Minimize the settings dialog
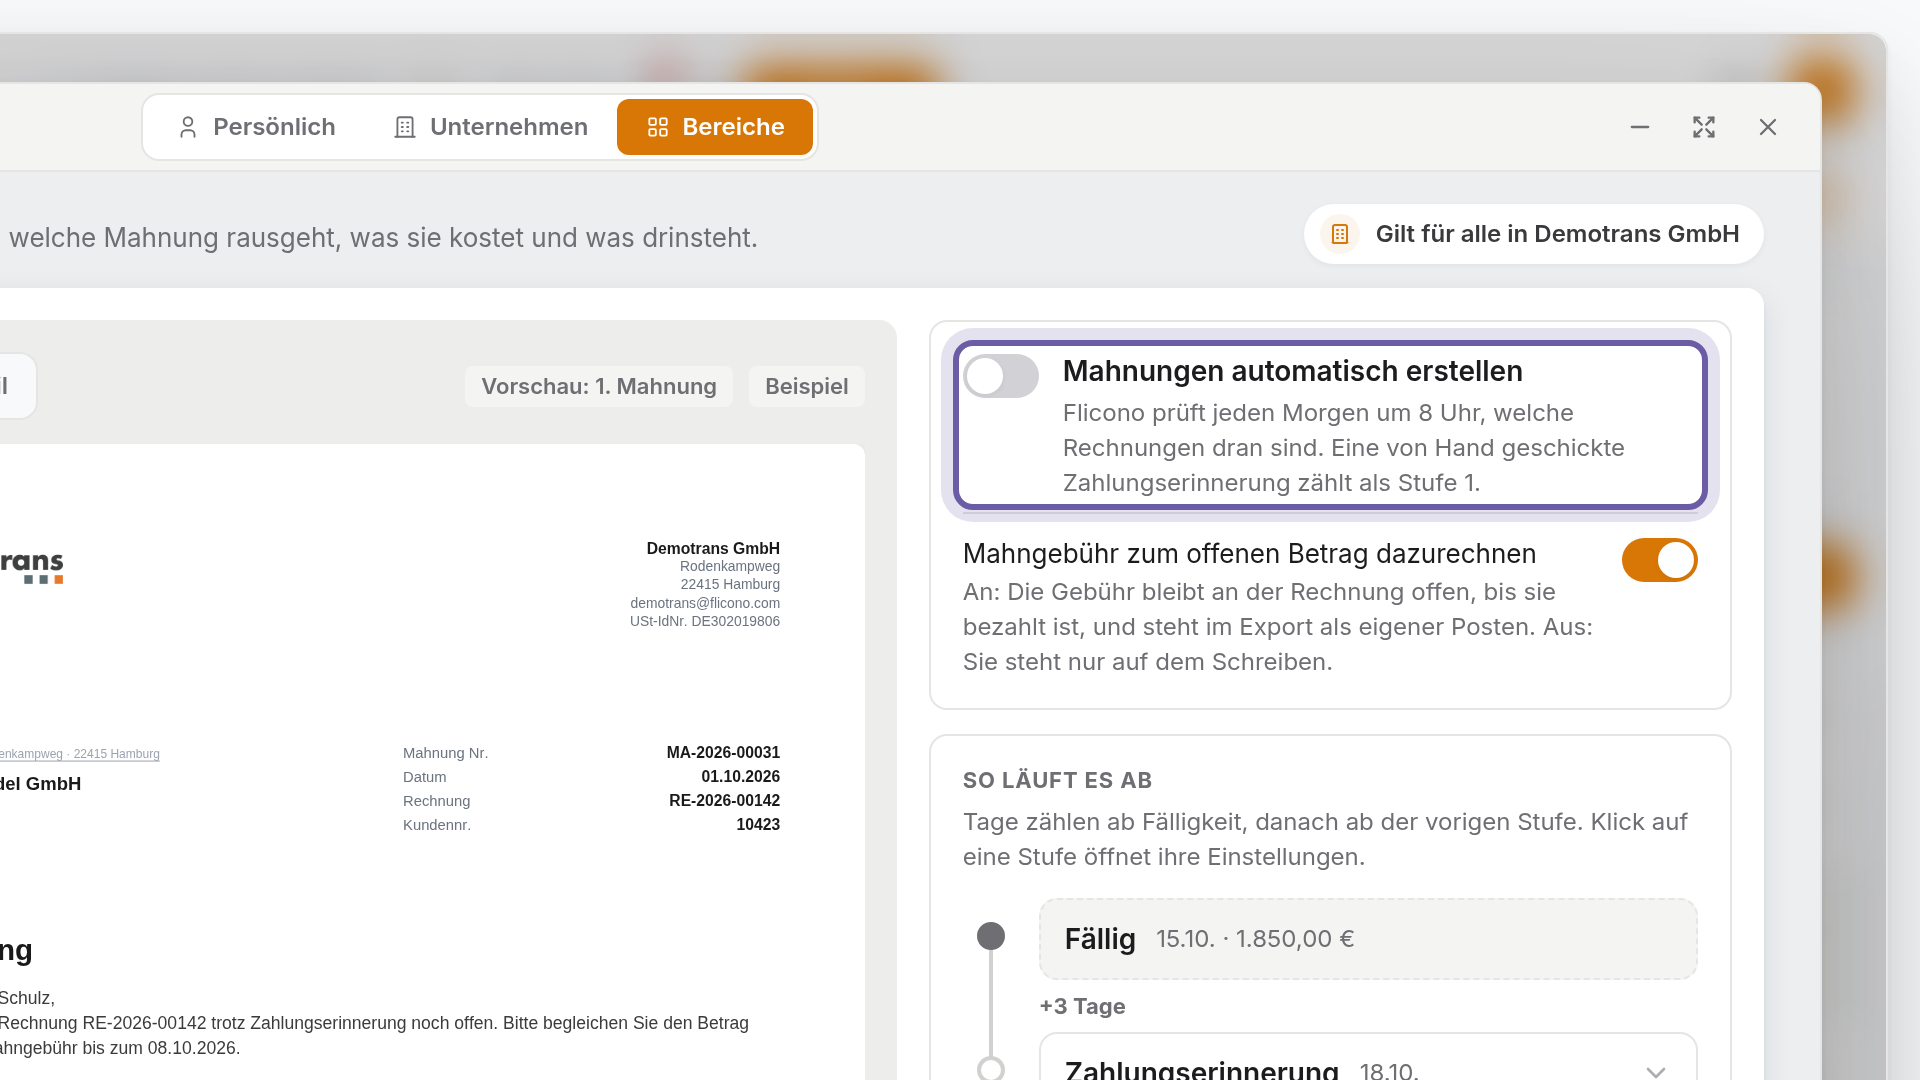This screenshot has width=1920, height=1080. click(1640, 127)
